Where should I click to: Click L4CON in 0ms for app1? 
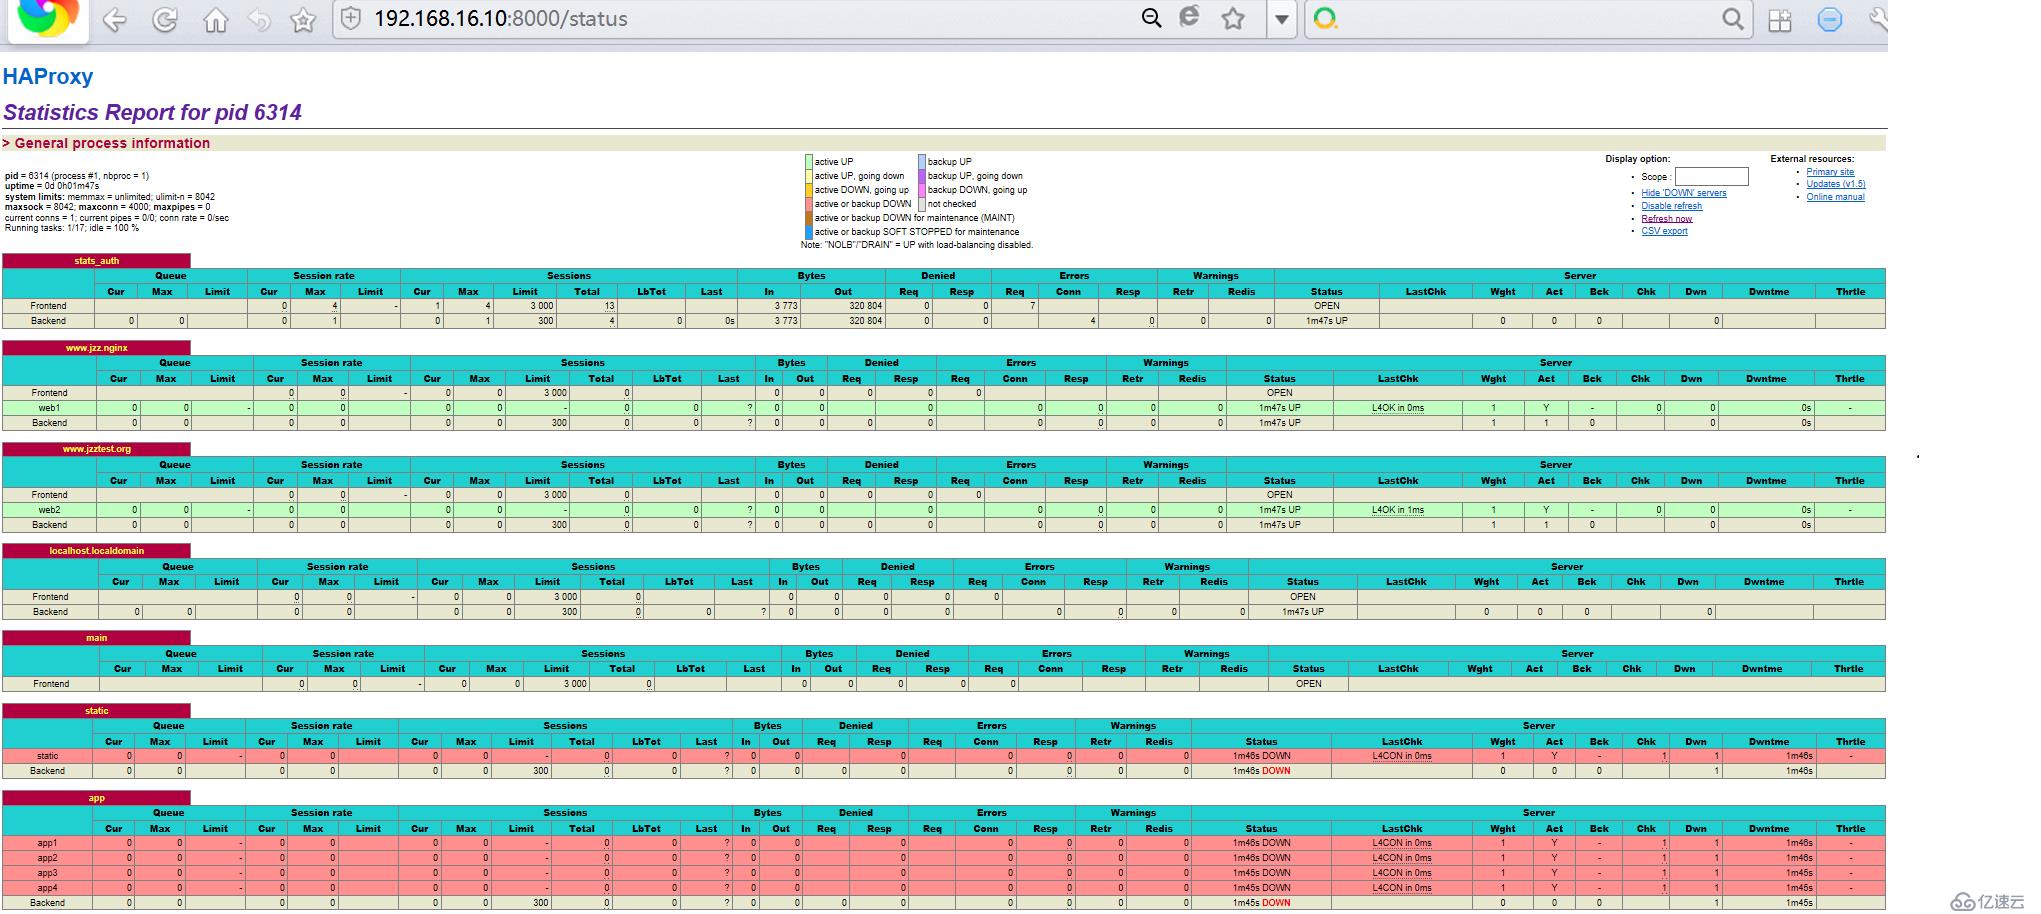pyautogui.click(x=1402, y=843)
